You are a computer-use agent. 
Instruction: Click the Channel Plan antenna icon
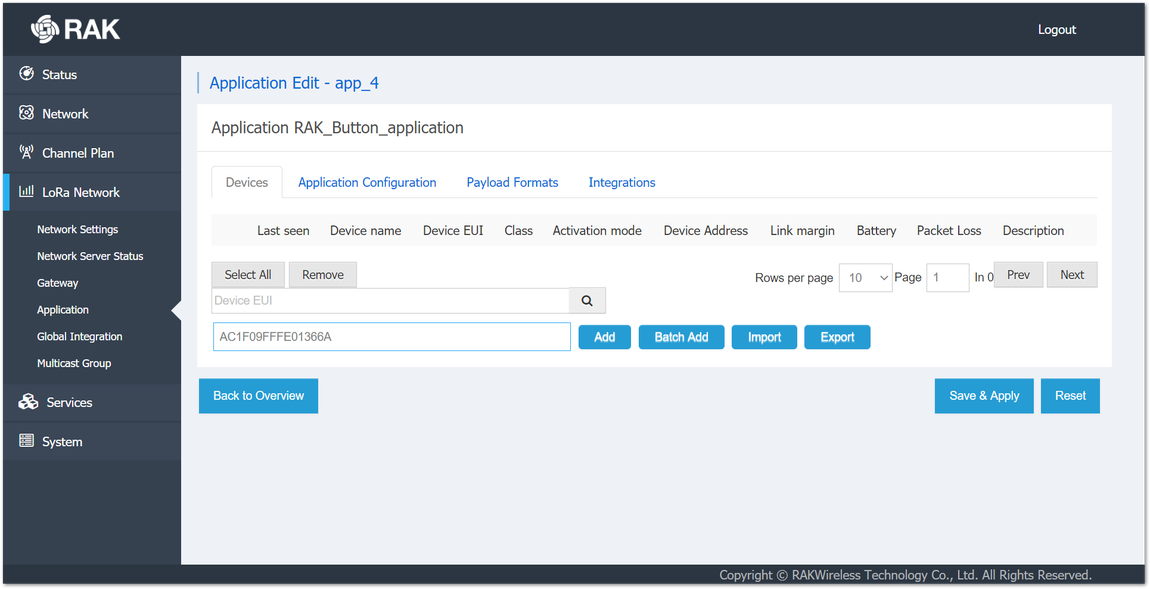[x=26, y=153]
